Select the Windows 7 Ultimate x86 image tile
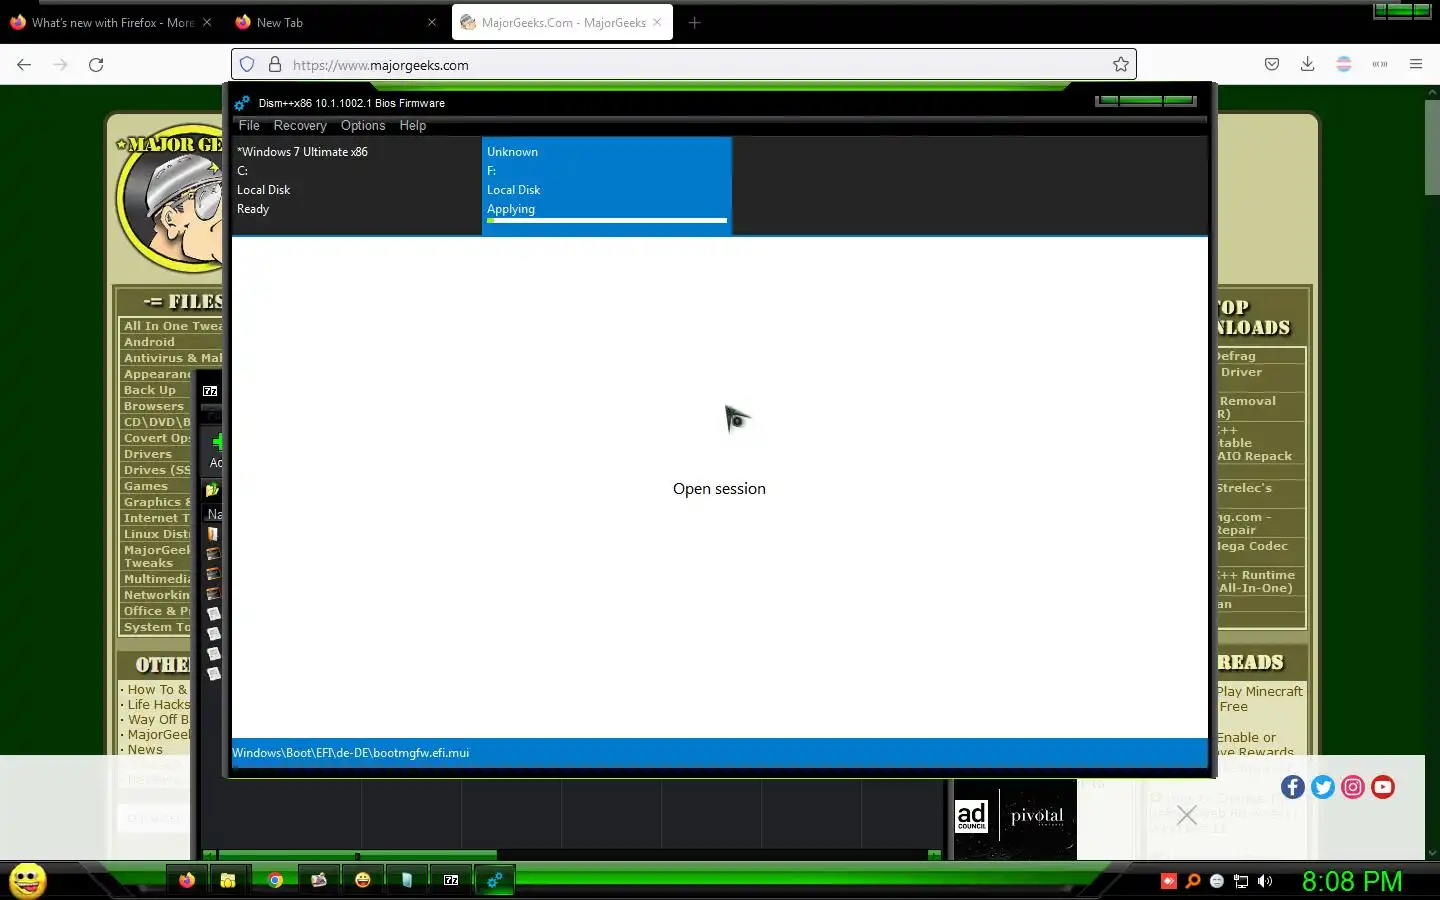 pyautogui.click(x=357, y=185)
